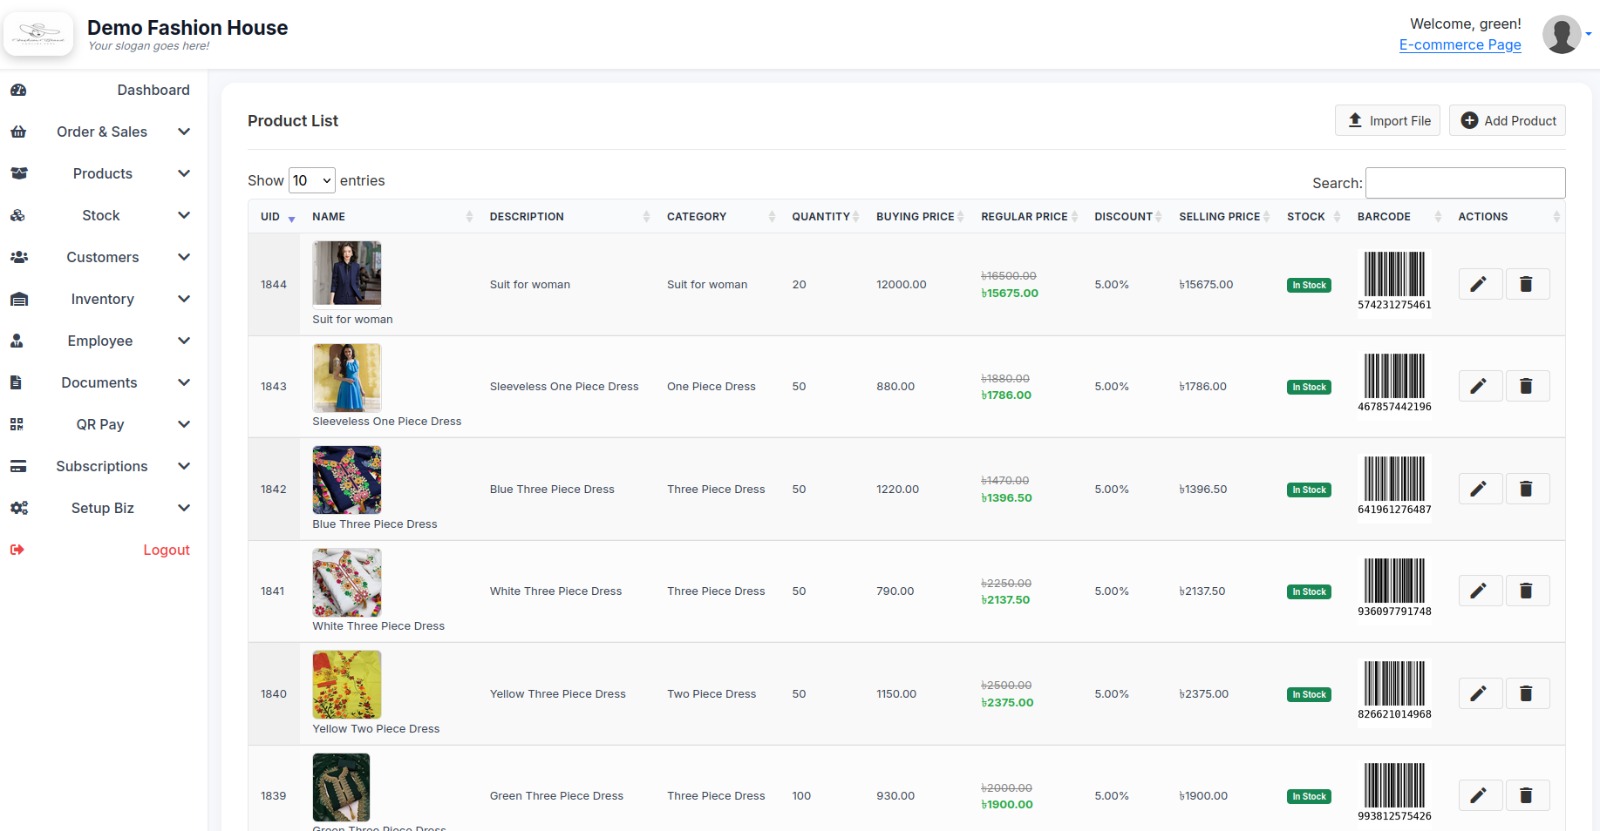Click the user avatar icon at top right

pos(1561,34)
